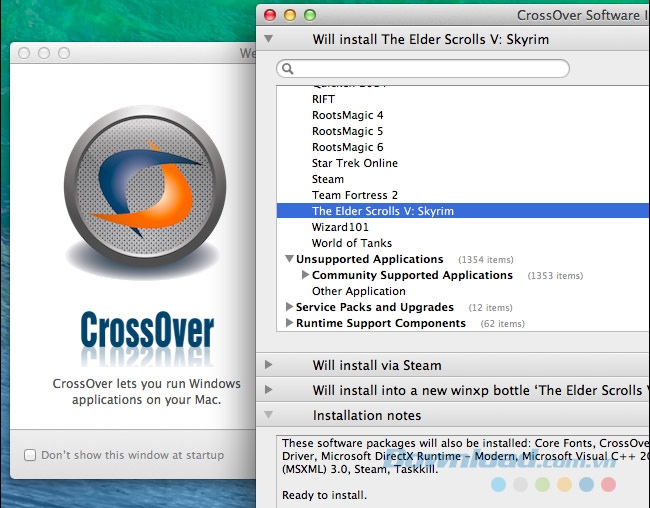The width and height of the screenshot is (650, 508).
Task: Expand Service Packs and Upgrades group
Action: [x=289, y=306]
